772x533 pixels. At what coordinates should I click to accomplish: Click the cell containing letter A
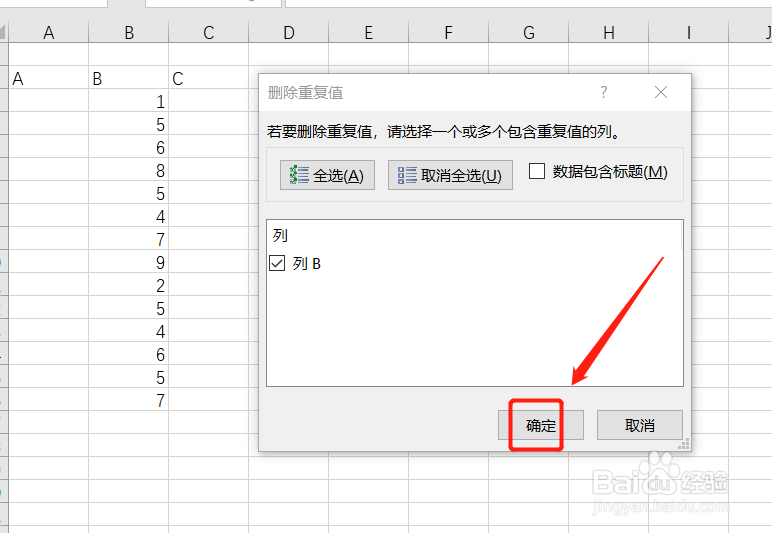pyautogui.click(x=48, y=78)
